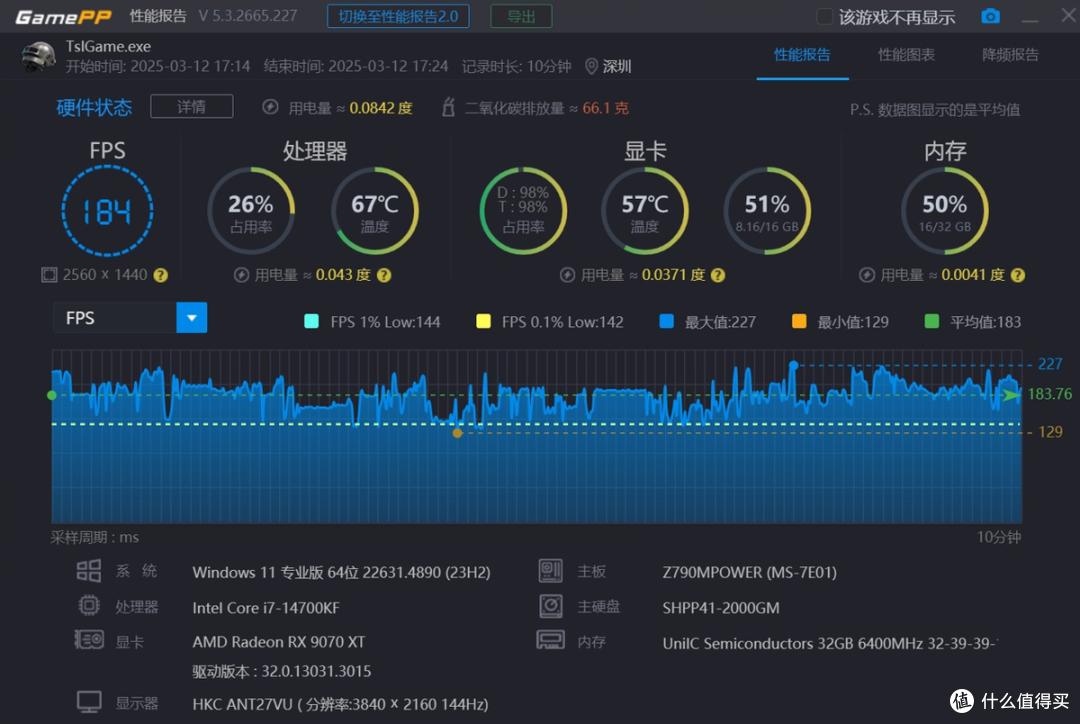Image resolution: width=1080 pixels, height=724 pixels.
Task: Click the processor 67°C temperature gauge
Action: (375, 211)
